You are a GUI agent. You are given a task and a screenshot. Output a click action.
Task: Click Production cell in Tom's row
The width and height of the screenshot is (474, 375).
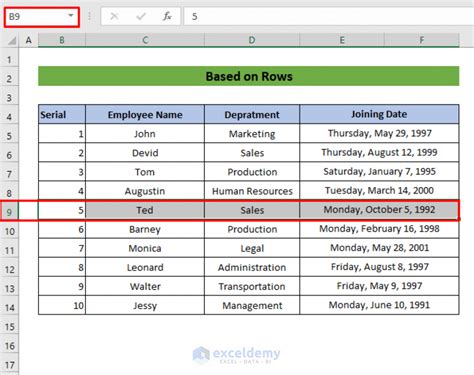(x=252, y=172)
